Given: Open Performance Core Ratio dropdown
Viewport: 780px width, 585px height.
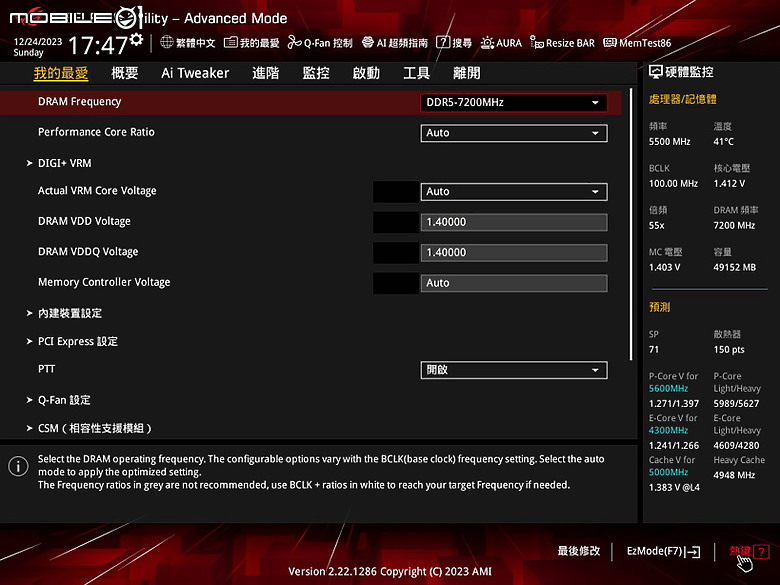Looking at the screenshot, I should click(514, 133).
